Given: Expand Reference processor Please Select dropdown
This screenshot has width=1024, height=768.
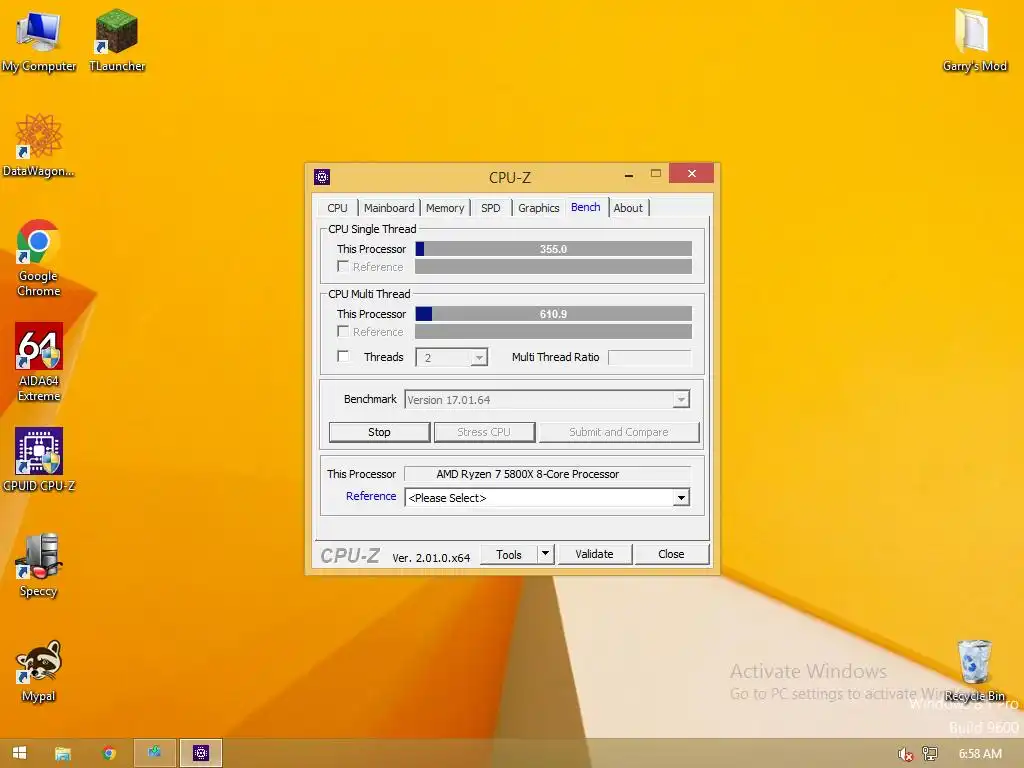Looking at the screenshot, I should click(x=680, y=498).
